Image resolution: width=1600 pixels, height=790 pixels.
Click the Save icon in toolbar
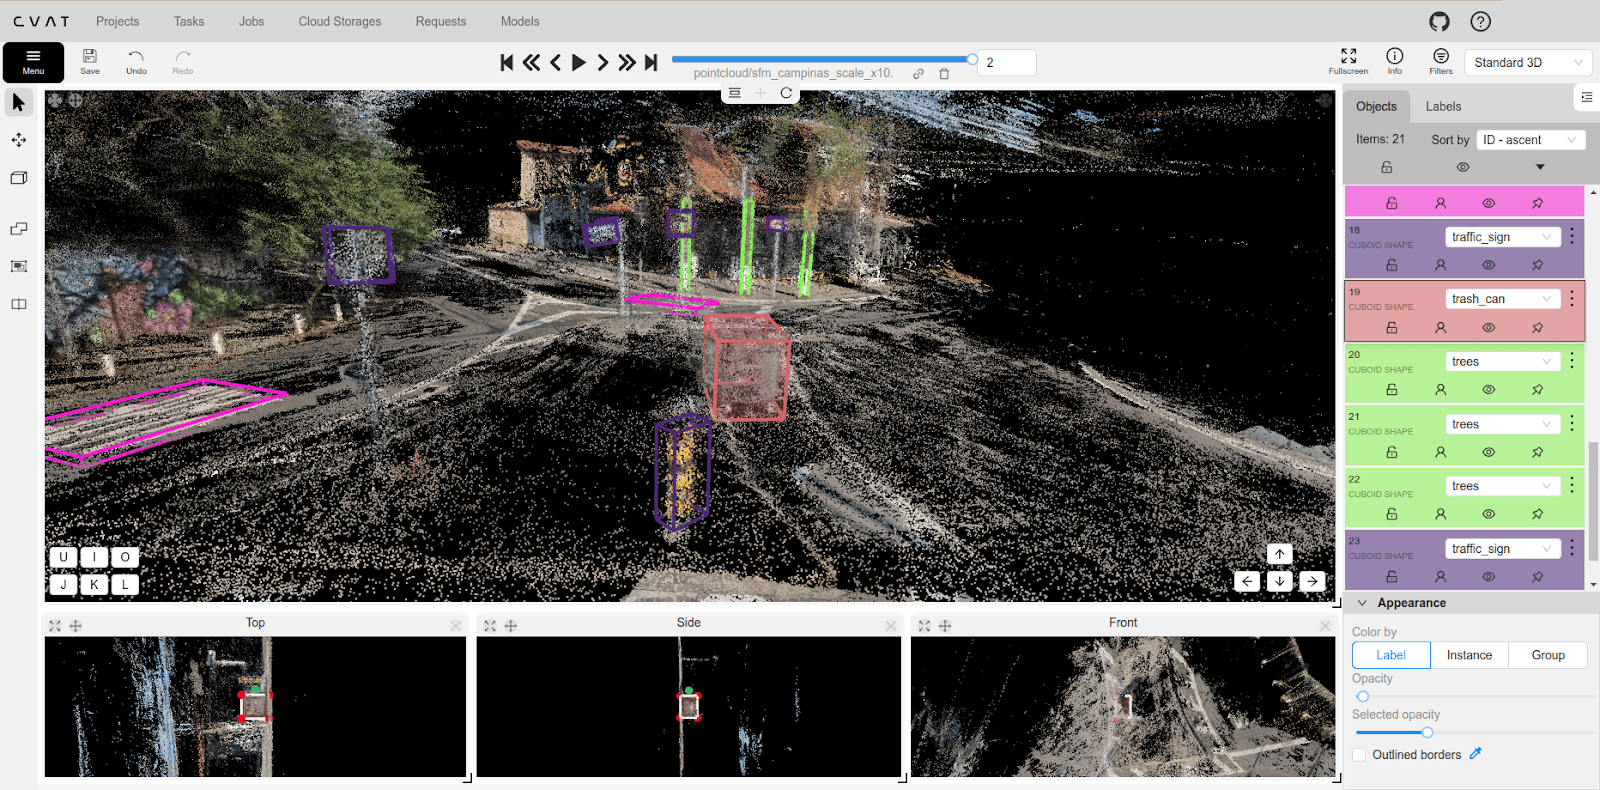[90, 61]
